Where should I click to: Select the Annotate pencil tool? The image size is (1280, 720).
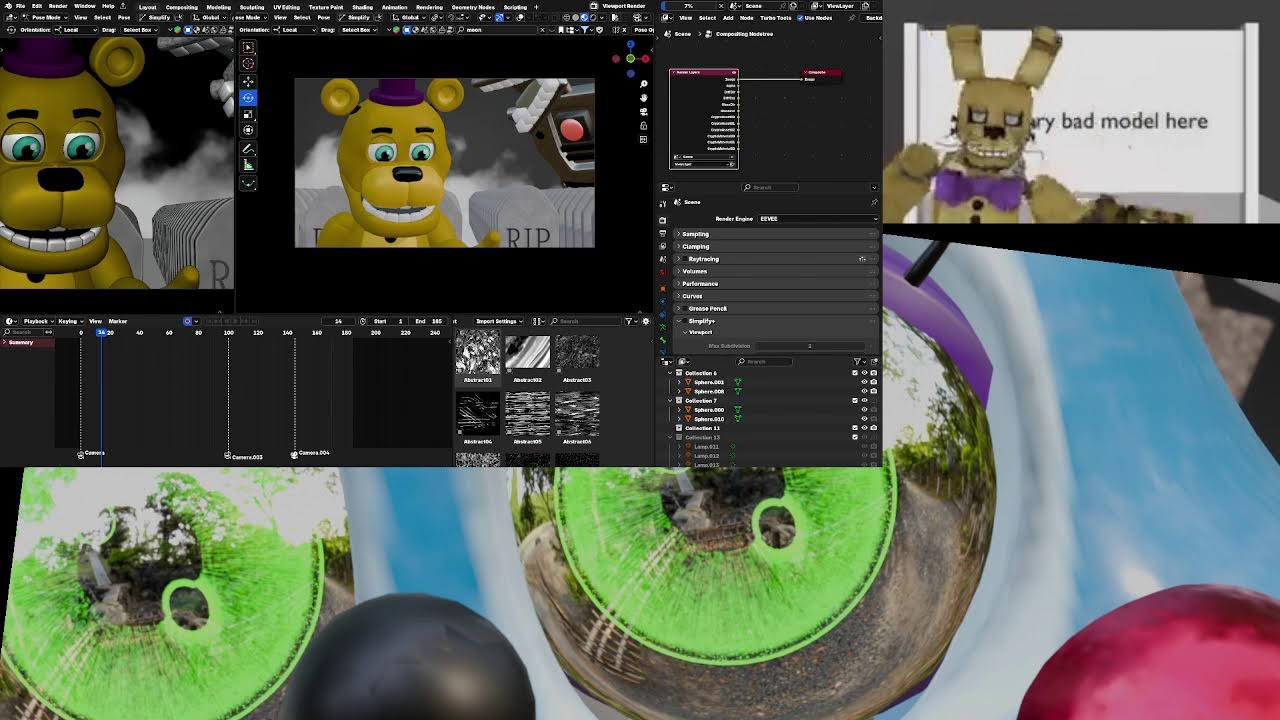click(248, 149)
